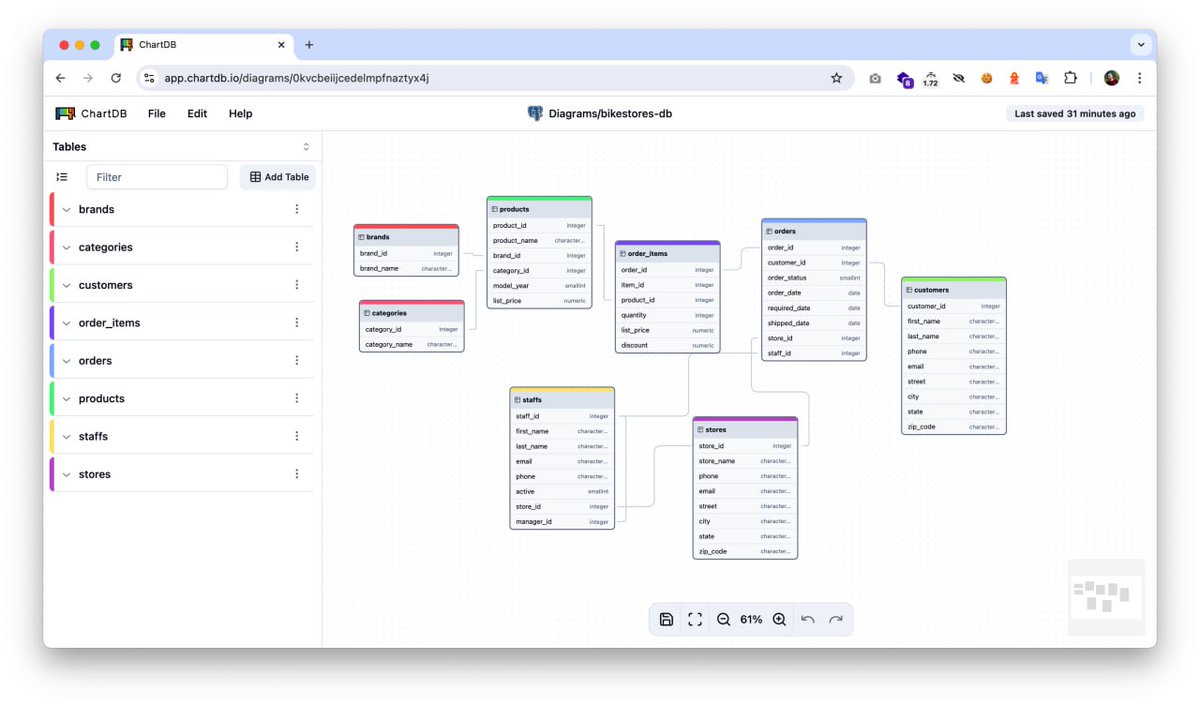Bookmark this page with the star icon
This screenshot has height=705, width=1200.
coord(837,78)
